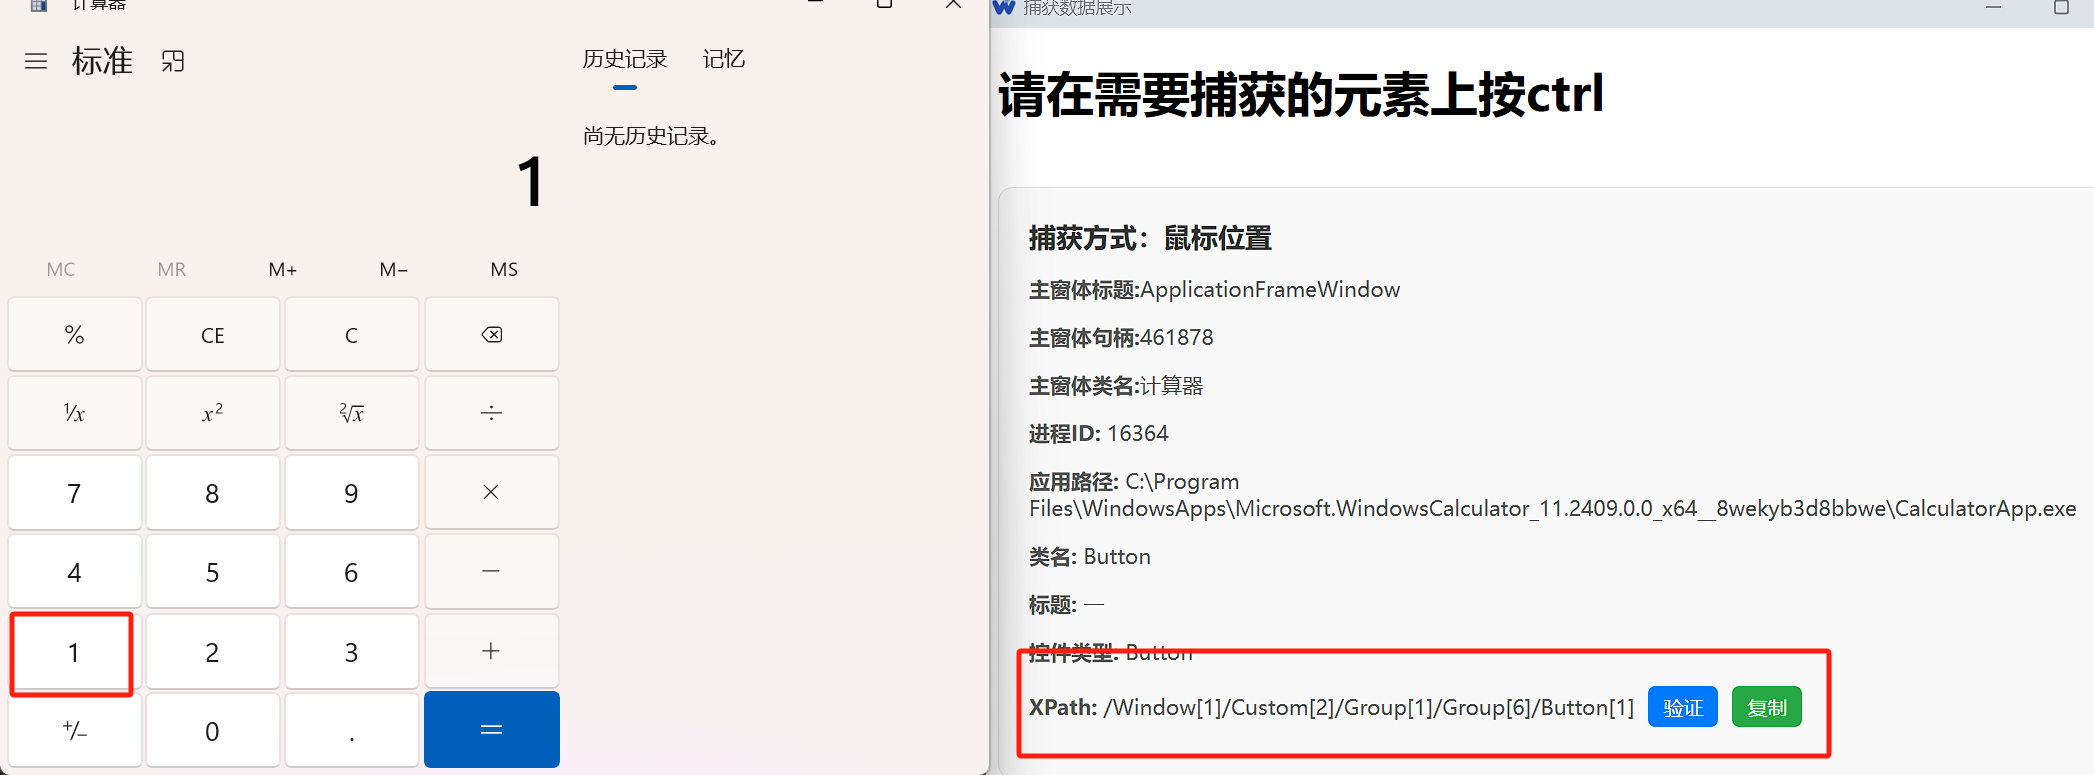Maximize the 捕获数据展示 window
This screenshot has width=2094, height=775.
pos(2061,7)
